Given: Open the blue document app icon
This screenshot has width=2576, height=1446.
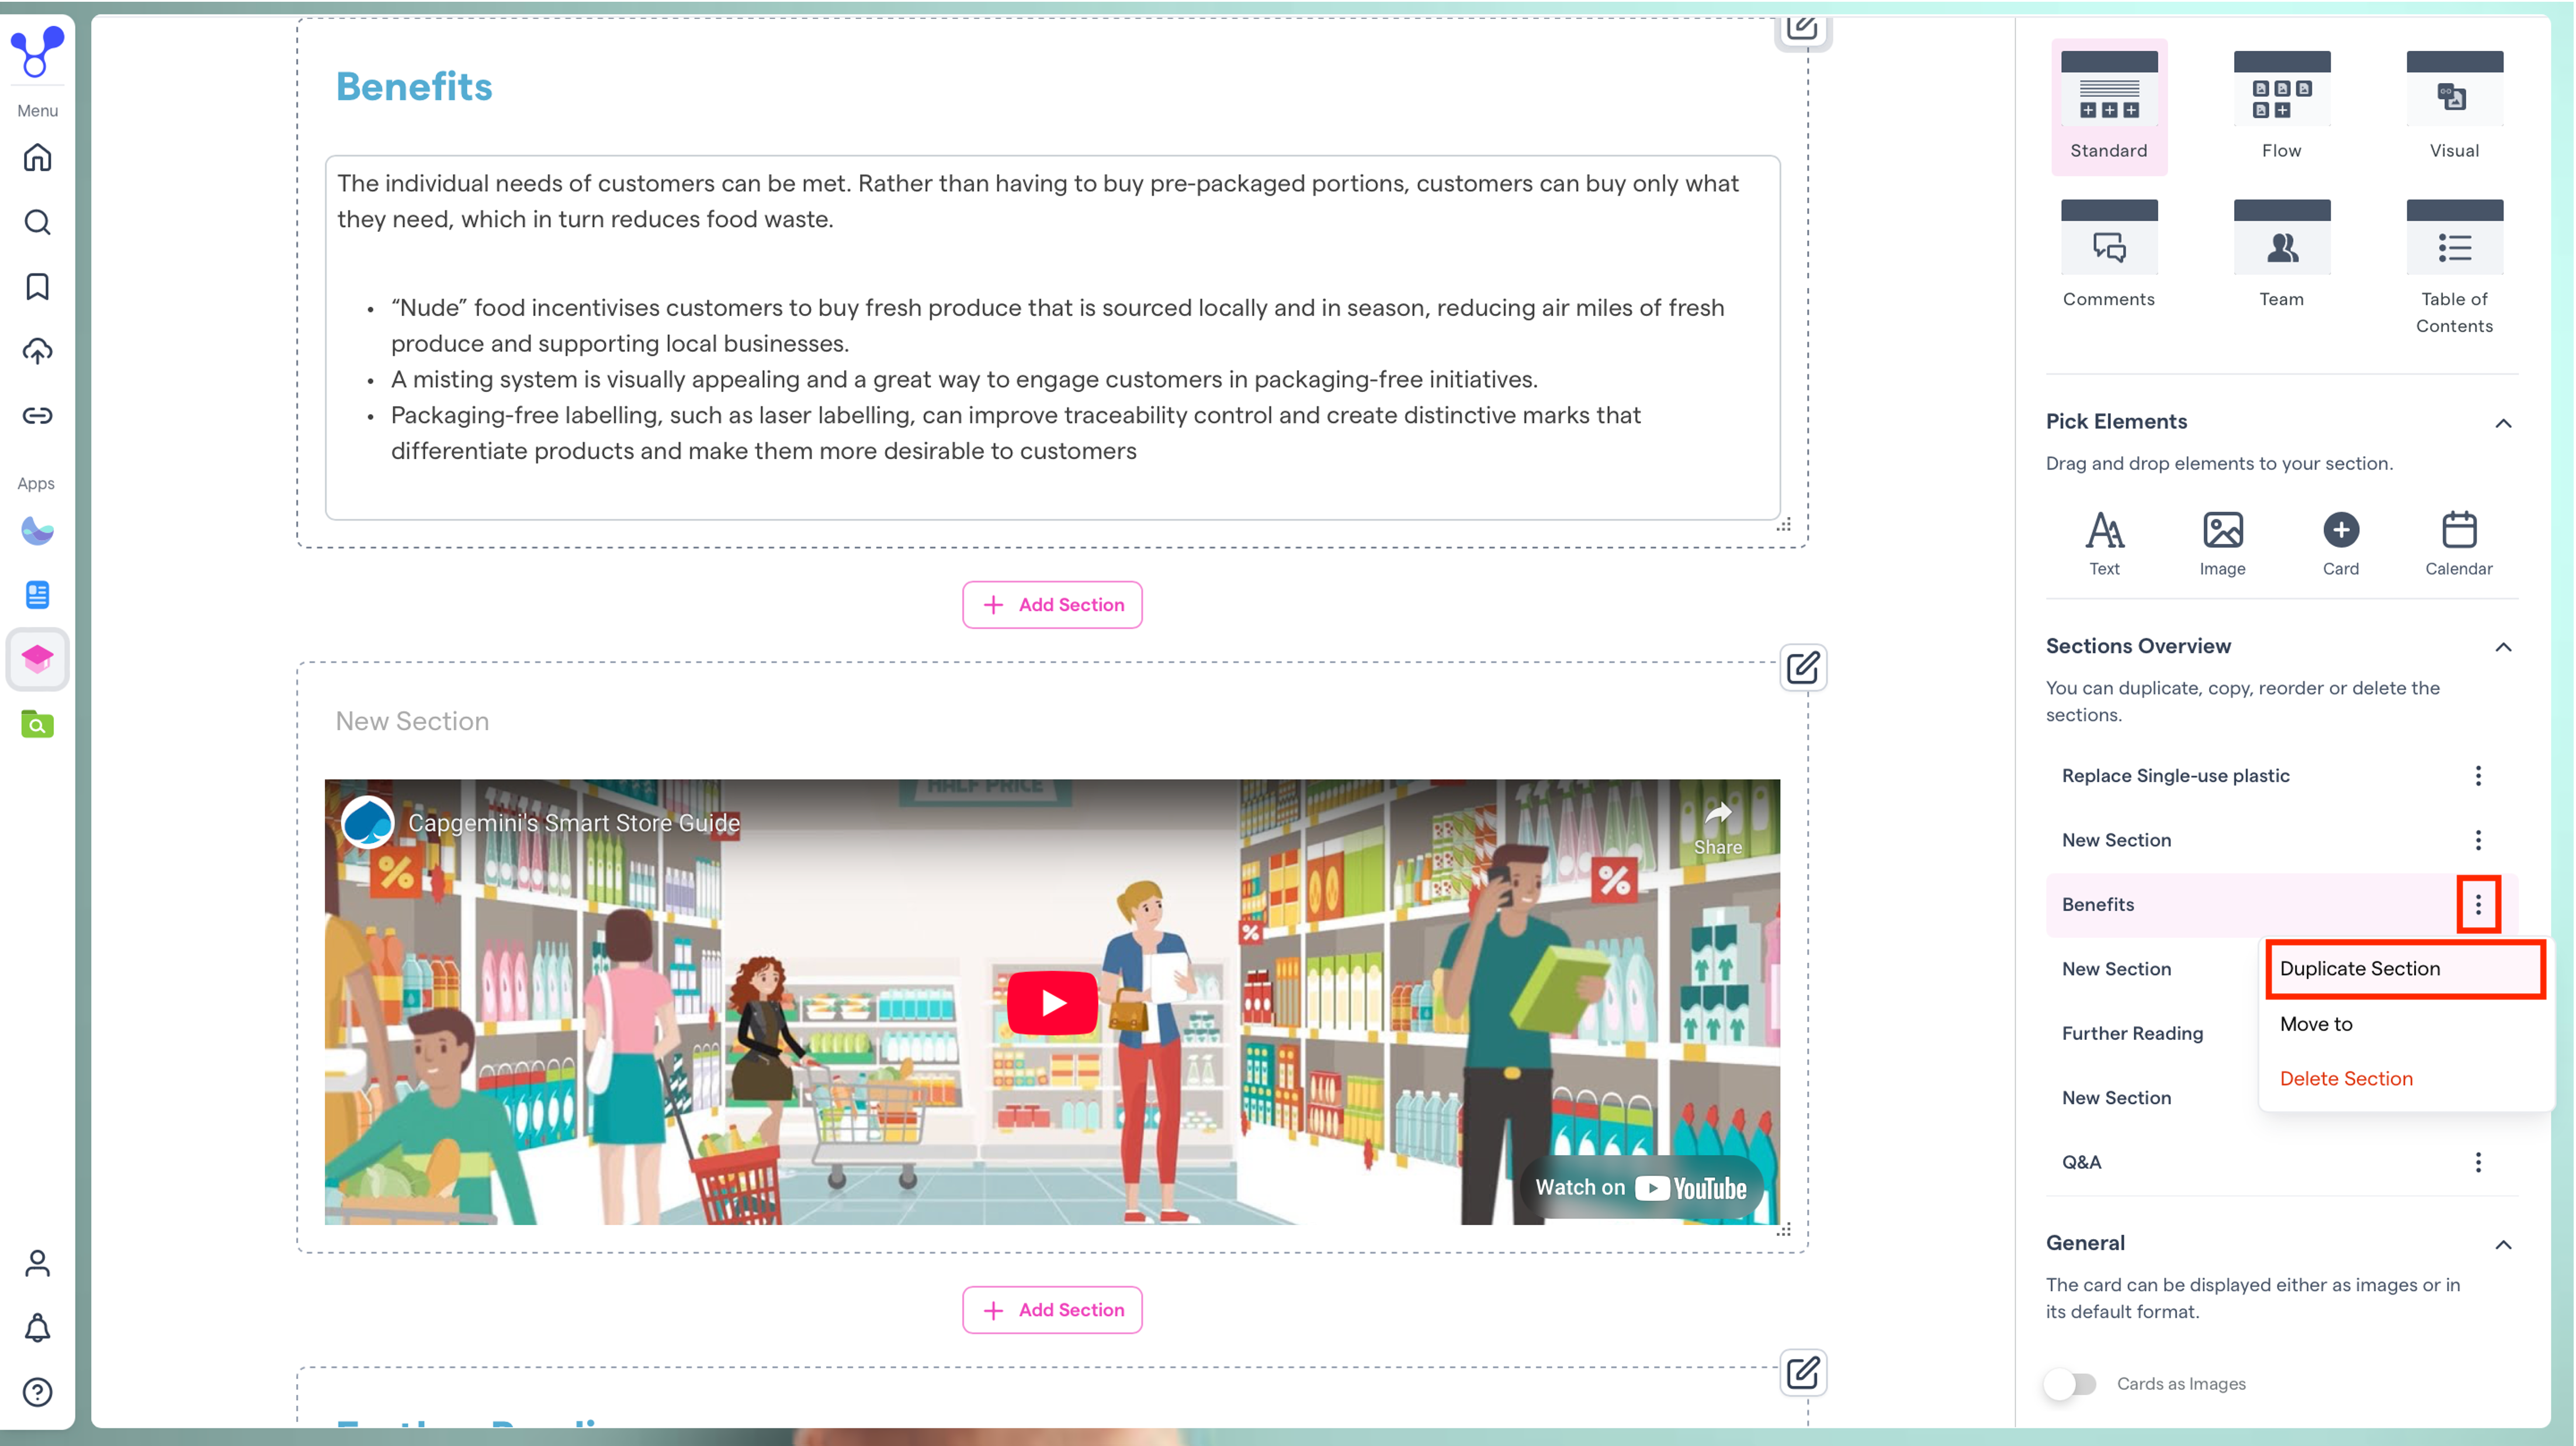Looking at the screenshot, I should [x=37, y=595].
